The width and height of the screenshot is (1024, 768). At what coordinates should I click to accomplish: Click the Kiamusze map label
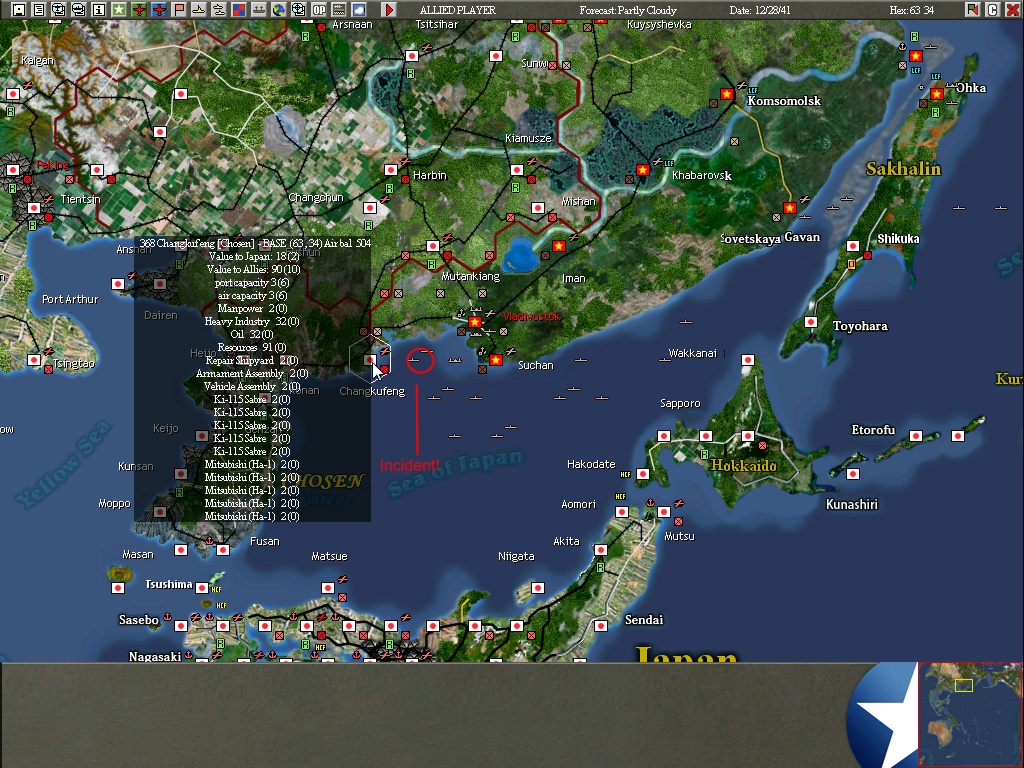click(x=528, y=138)
